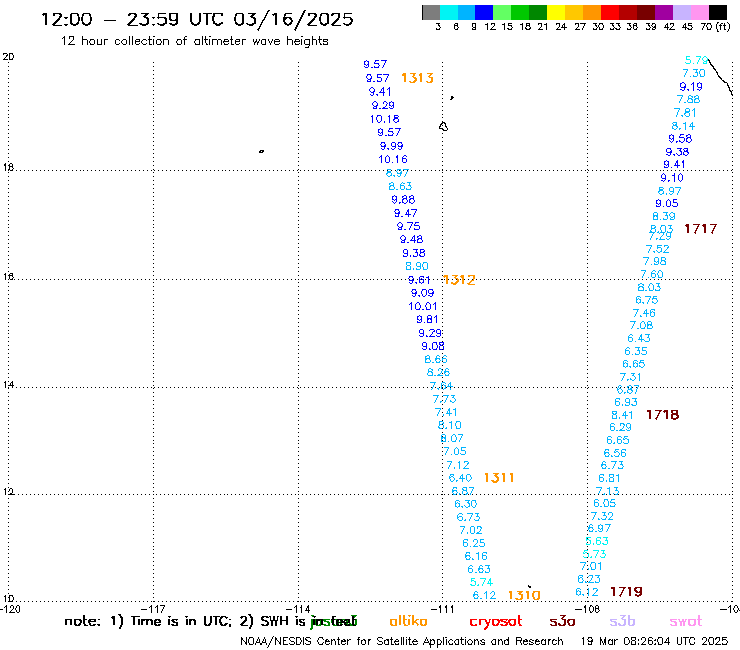Click the 9.75 wave height value
Viewport: 740px width, 650px height.
(x=409, y=226)
